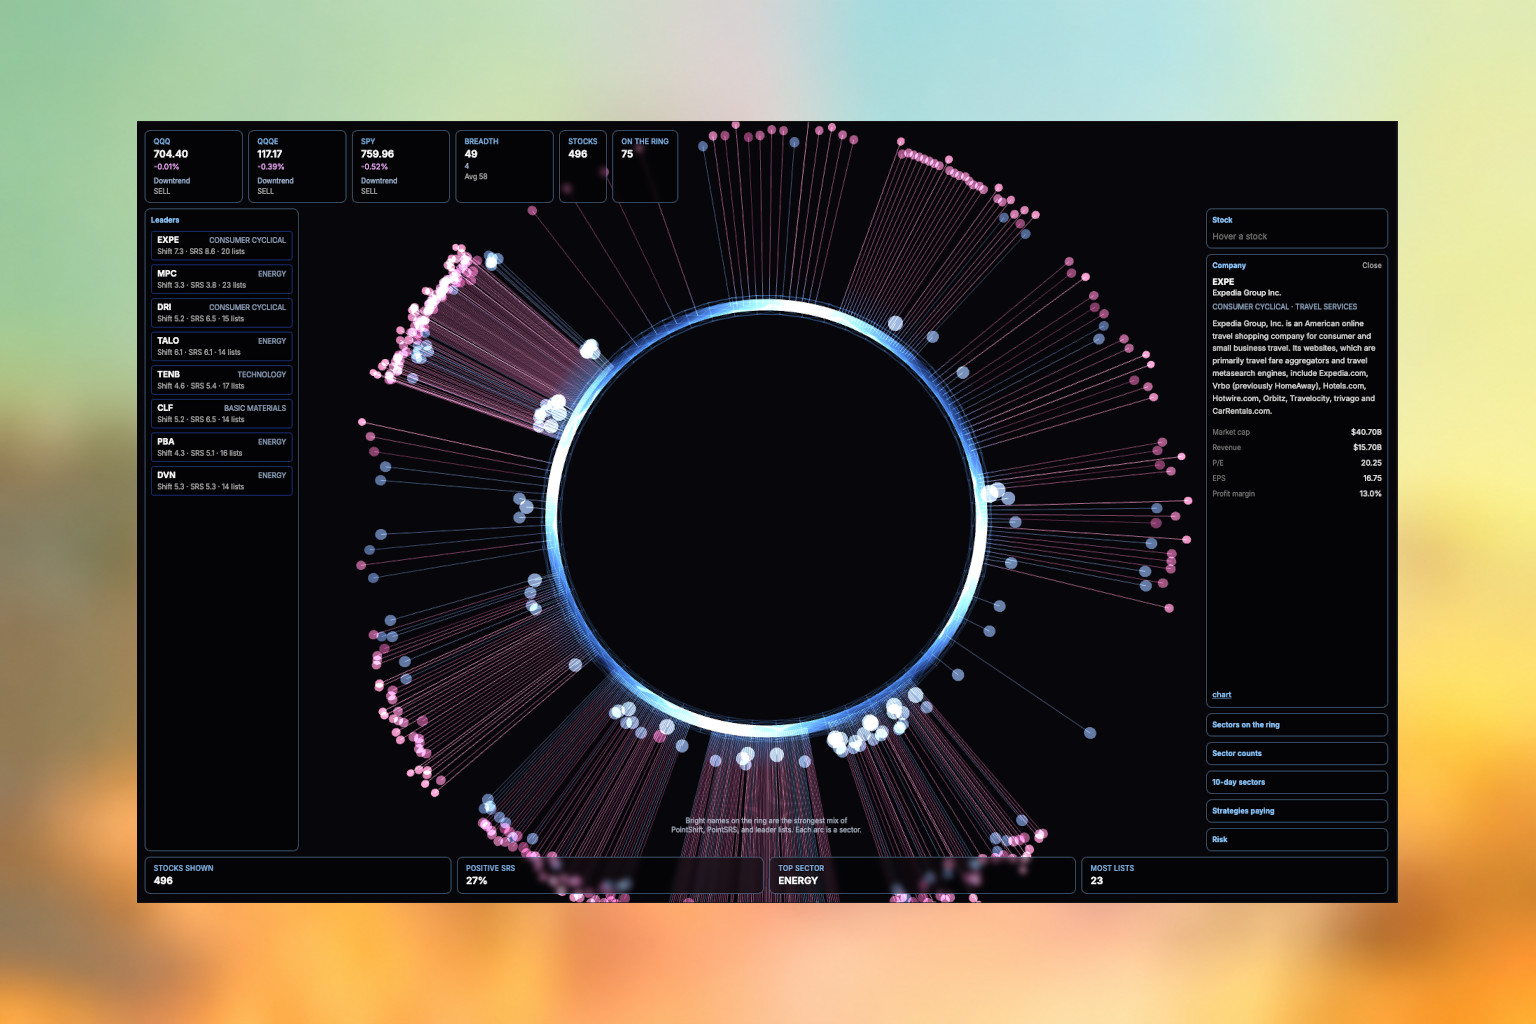Click the MOST LISTS 23 tile
The image size is (1536, 1024).
point(1235,875)
